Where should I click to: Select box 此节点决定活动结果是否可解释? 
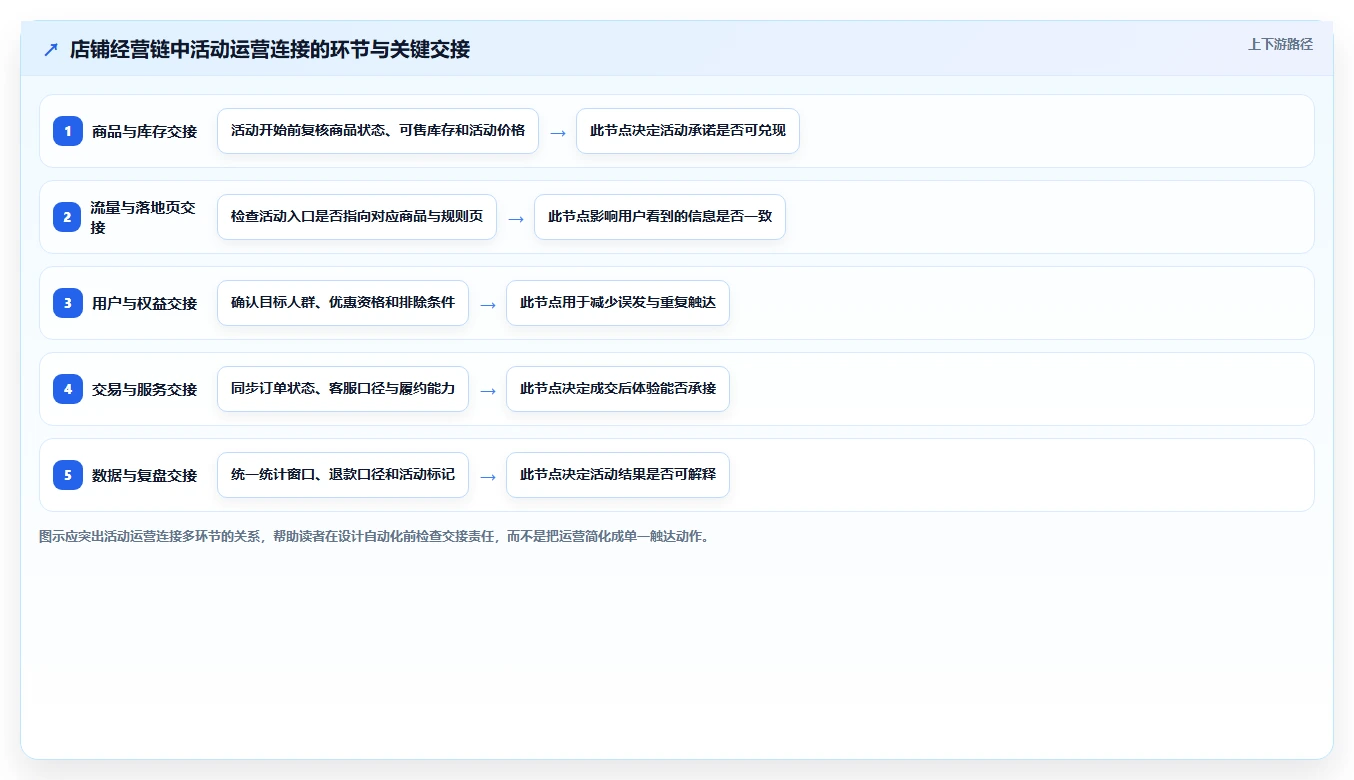click(618, 475)
